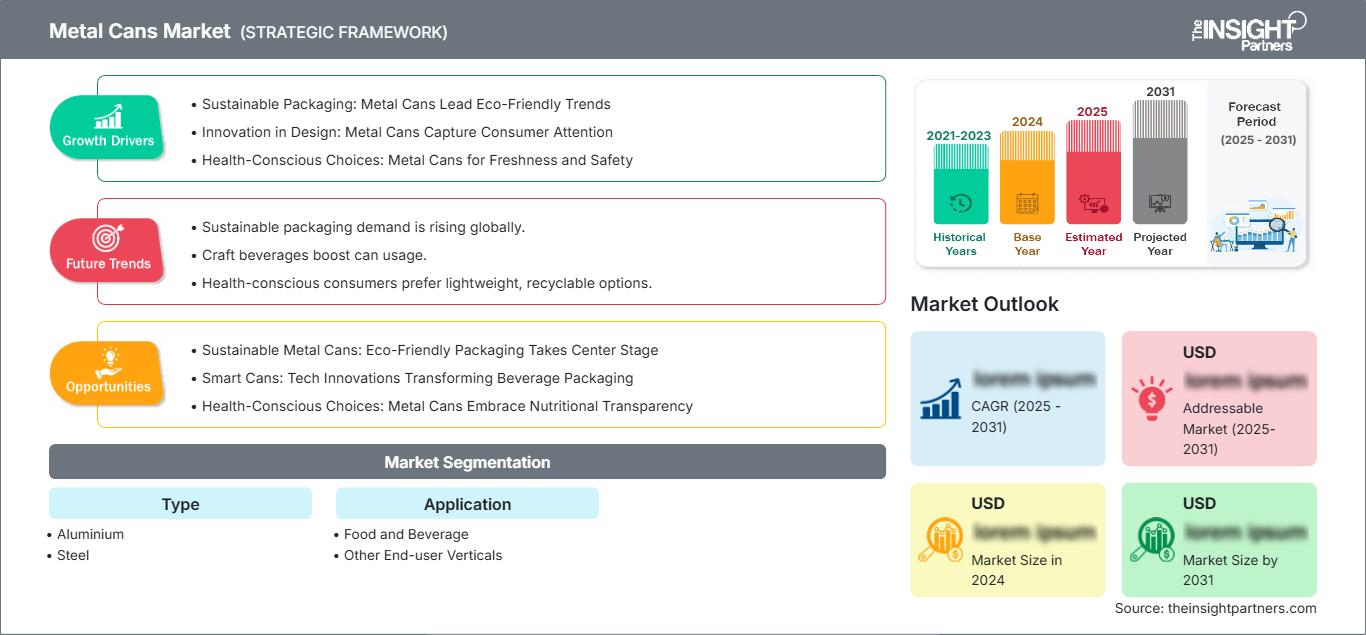Click the Forecast Period analytics illustration

point(1254,228)
